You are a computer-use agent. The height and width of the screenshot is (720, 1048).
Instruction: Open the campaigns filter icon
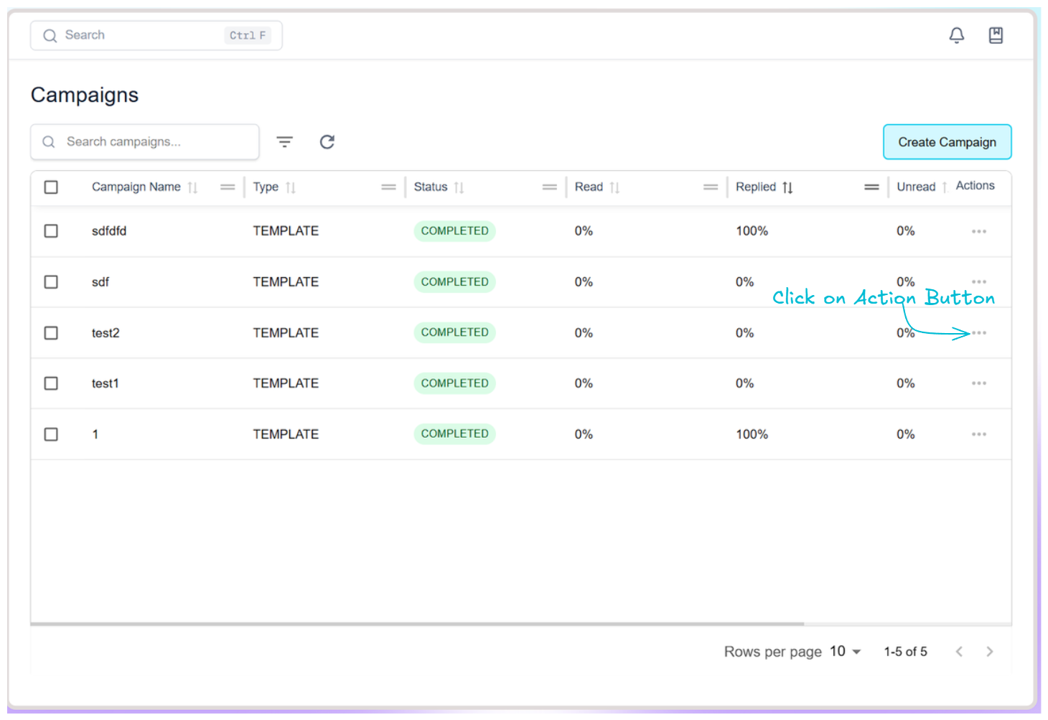tap(285, 142)
